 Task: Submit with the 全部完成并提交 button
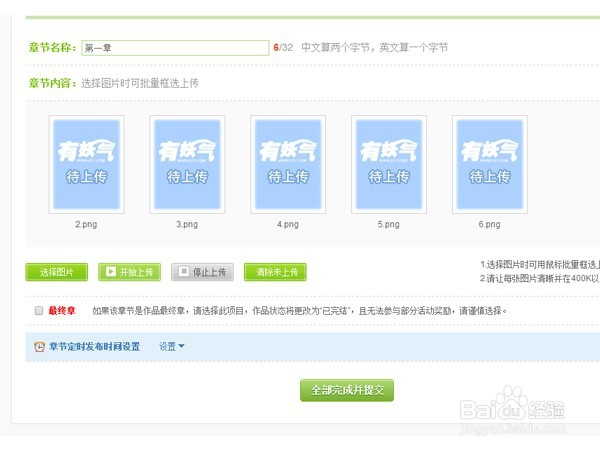click(347, 390)
